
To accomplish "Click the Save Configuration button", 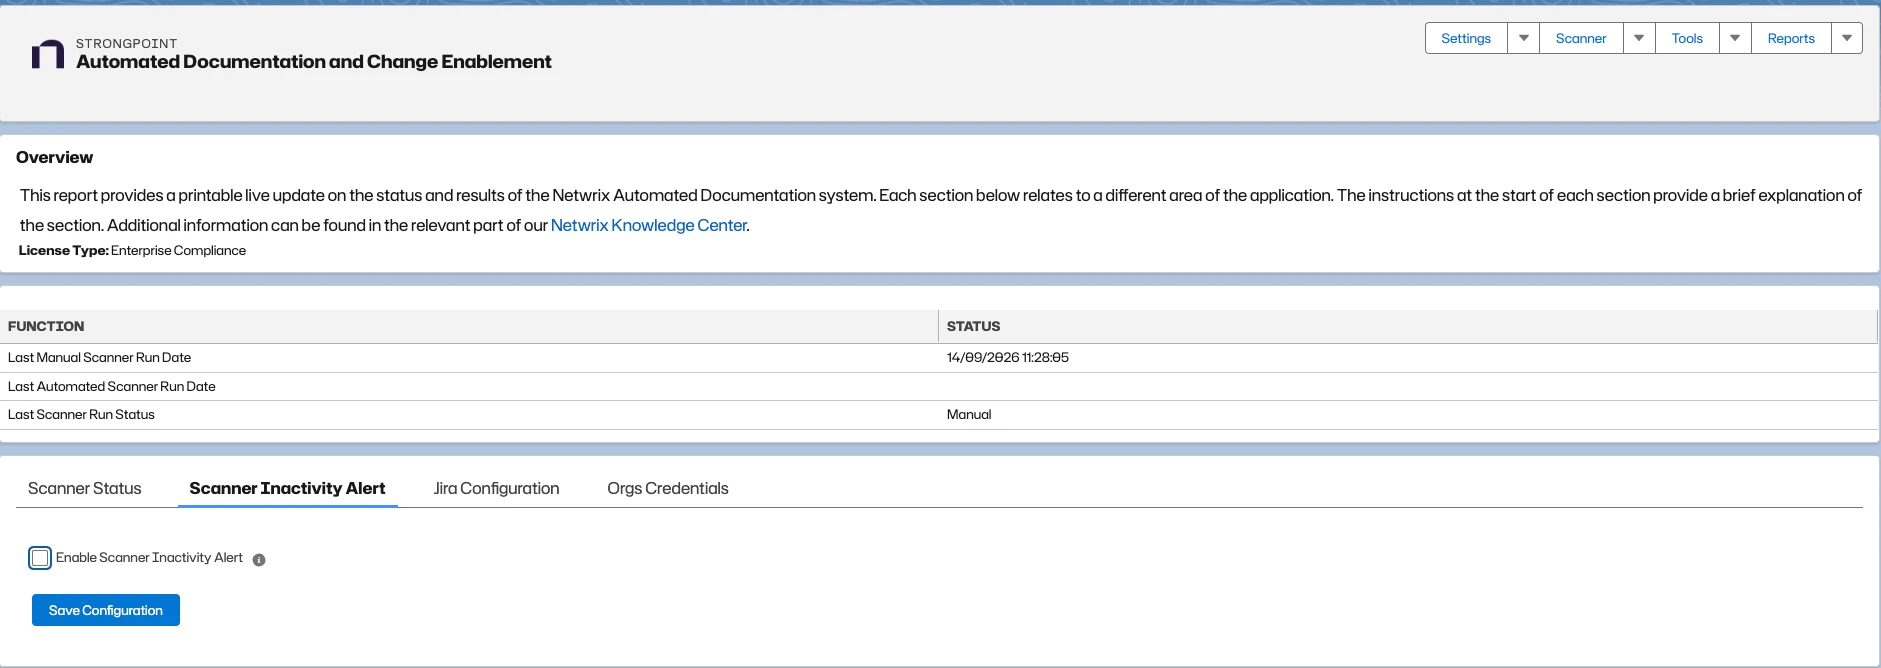I will (106, 610).
